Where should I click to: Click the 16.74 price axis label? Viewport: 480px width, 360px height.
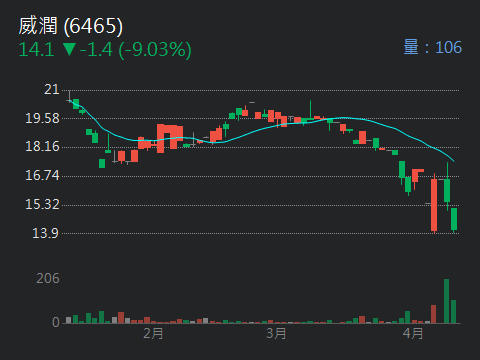point(42,175)
